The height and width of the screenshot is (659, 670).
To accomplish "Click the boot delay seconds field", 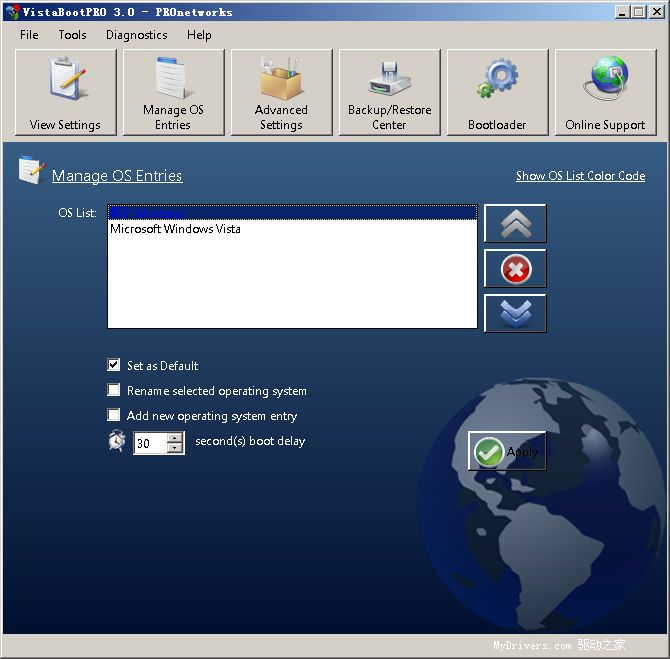I will tap(150, 443).
